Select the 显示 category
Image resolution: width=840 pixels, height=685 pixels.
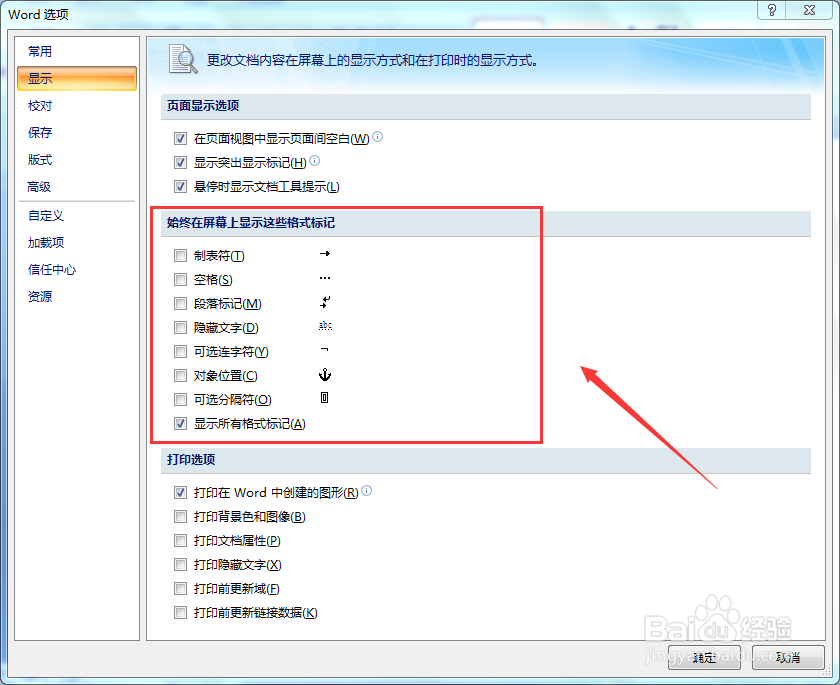point(77,78)
